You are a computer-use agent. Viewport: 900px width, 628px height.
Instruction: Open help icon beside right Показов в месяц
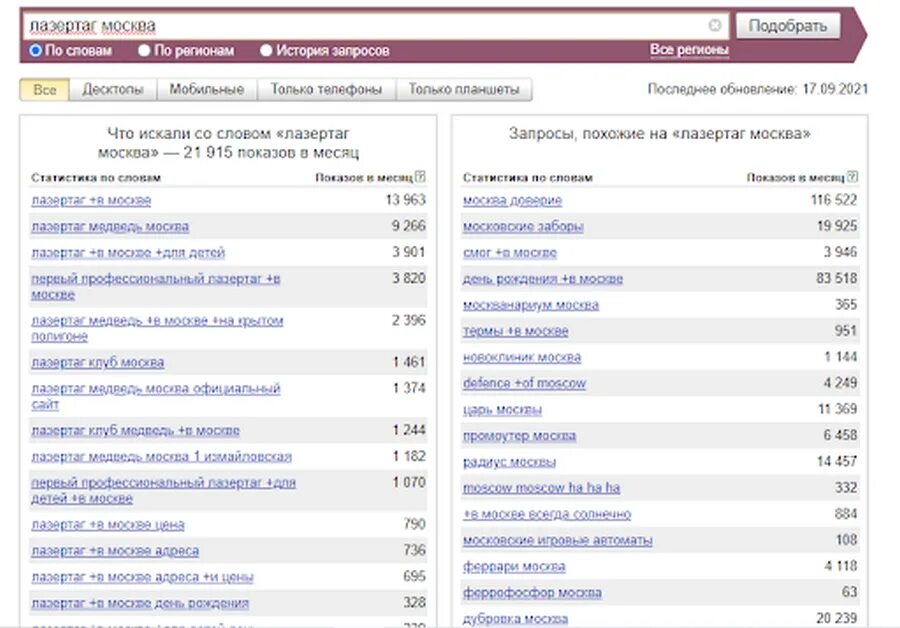(852, 177)
